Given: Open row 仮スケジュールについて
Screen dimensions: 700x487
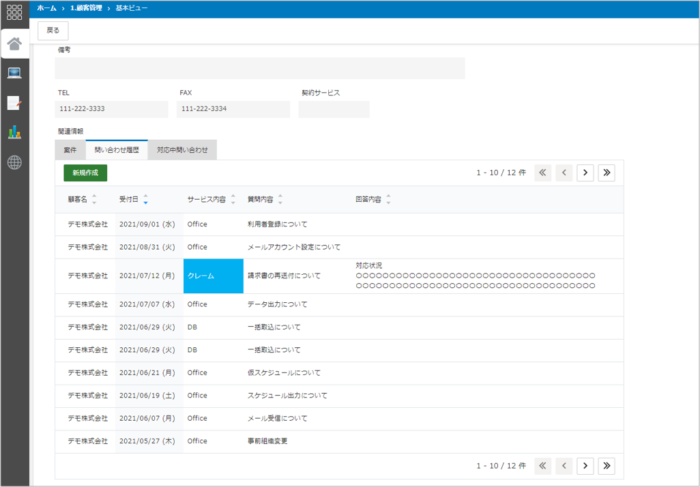Looking at the screenshot, I should (x=339, y=373).
